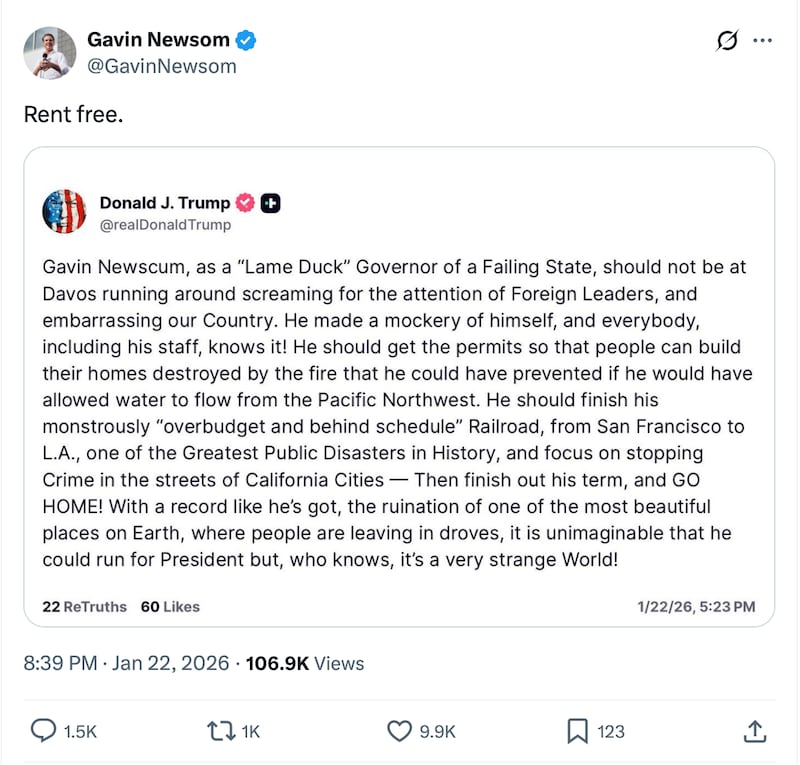Viewport: 800px width, 765px height.
Task: Open the quoted Truth Social post body
Action: [x=398, y=413]
